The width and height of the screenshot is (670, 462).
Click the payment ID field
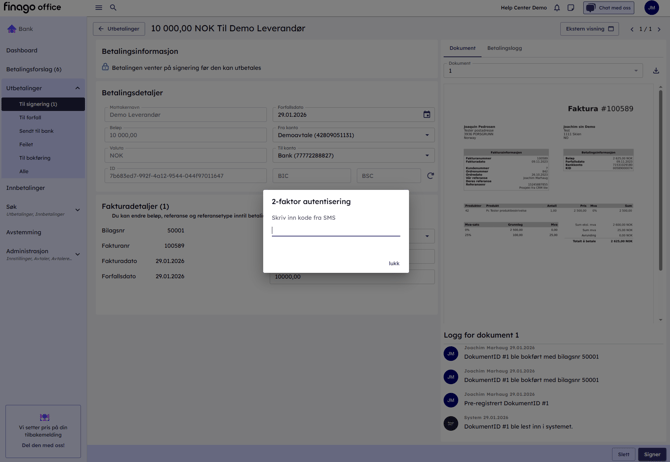pyautogui.click(x=185, y=176)
